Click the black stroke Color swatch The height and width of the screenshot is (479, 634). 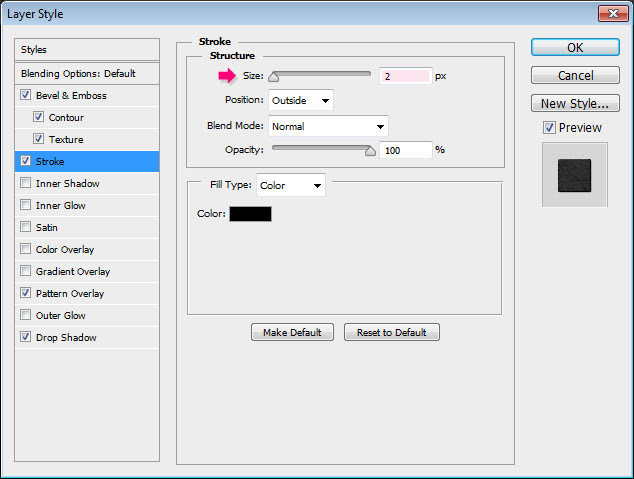250,214
